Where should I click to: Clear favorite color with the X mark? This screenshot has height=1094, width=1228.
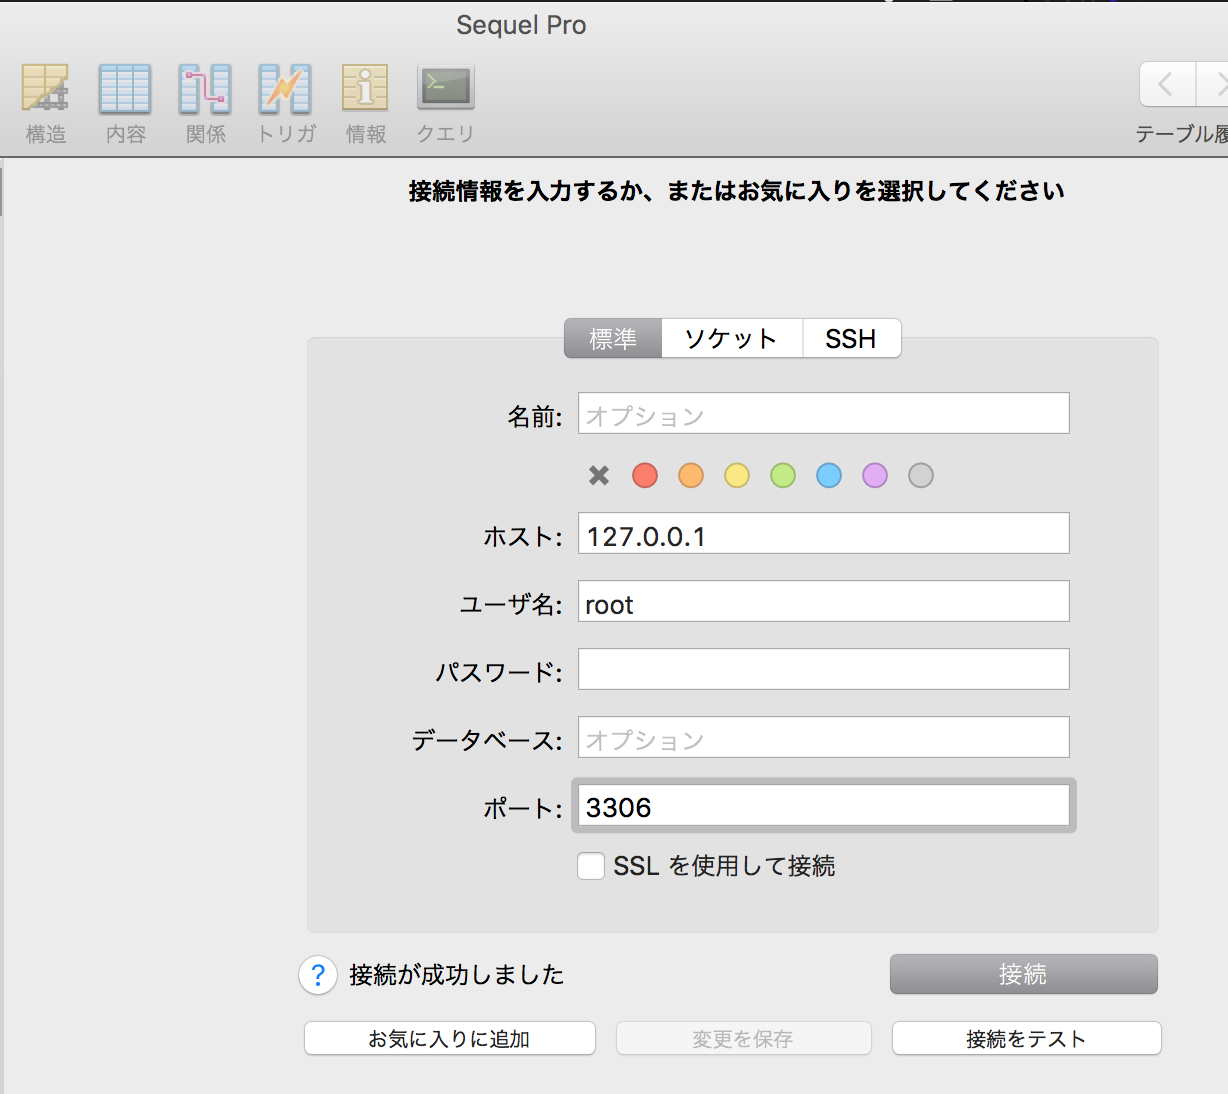click(x=599, y=475)
